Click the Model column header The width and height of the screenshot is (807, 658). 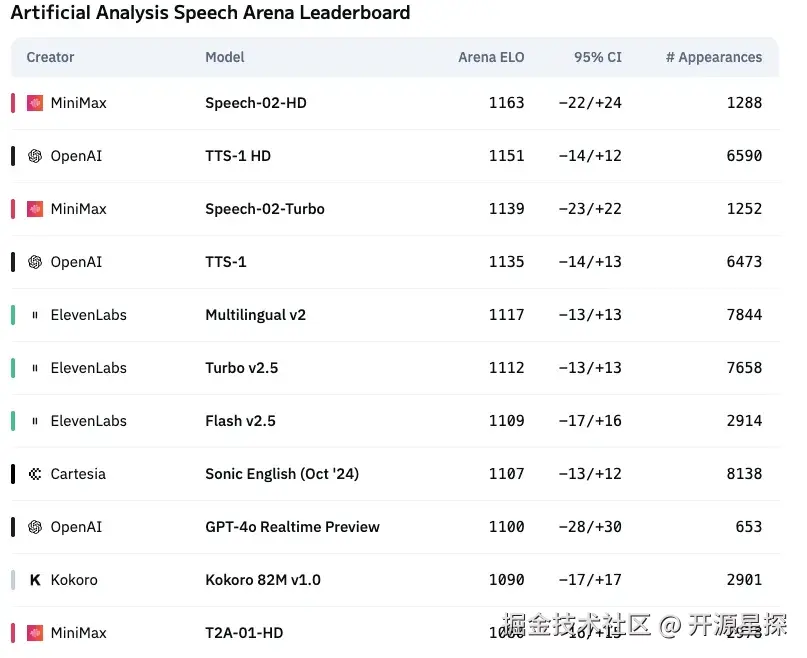(x=225, y=57)
